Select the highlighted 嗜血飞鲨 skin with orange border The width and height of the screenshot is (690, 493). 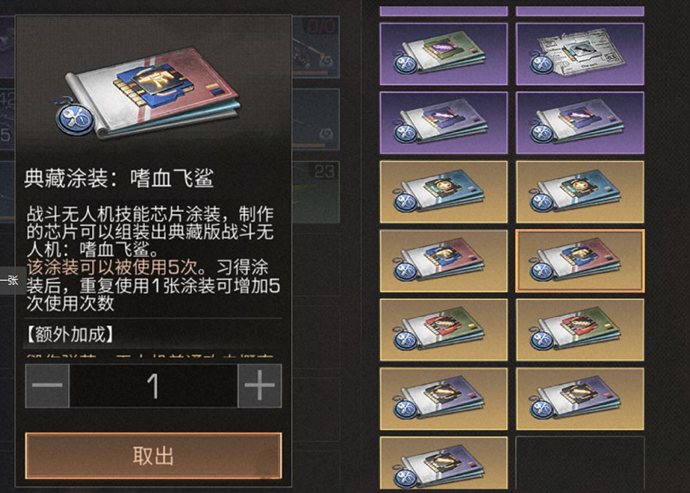[x=580, y=261]
